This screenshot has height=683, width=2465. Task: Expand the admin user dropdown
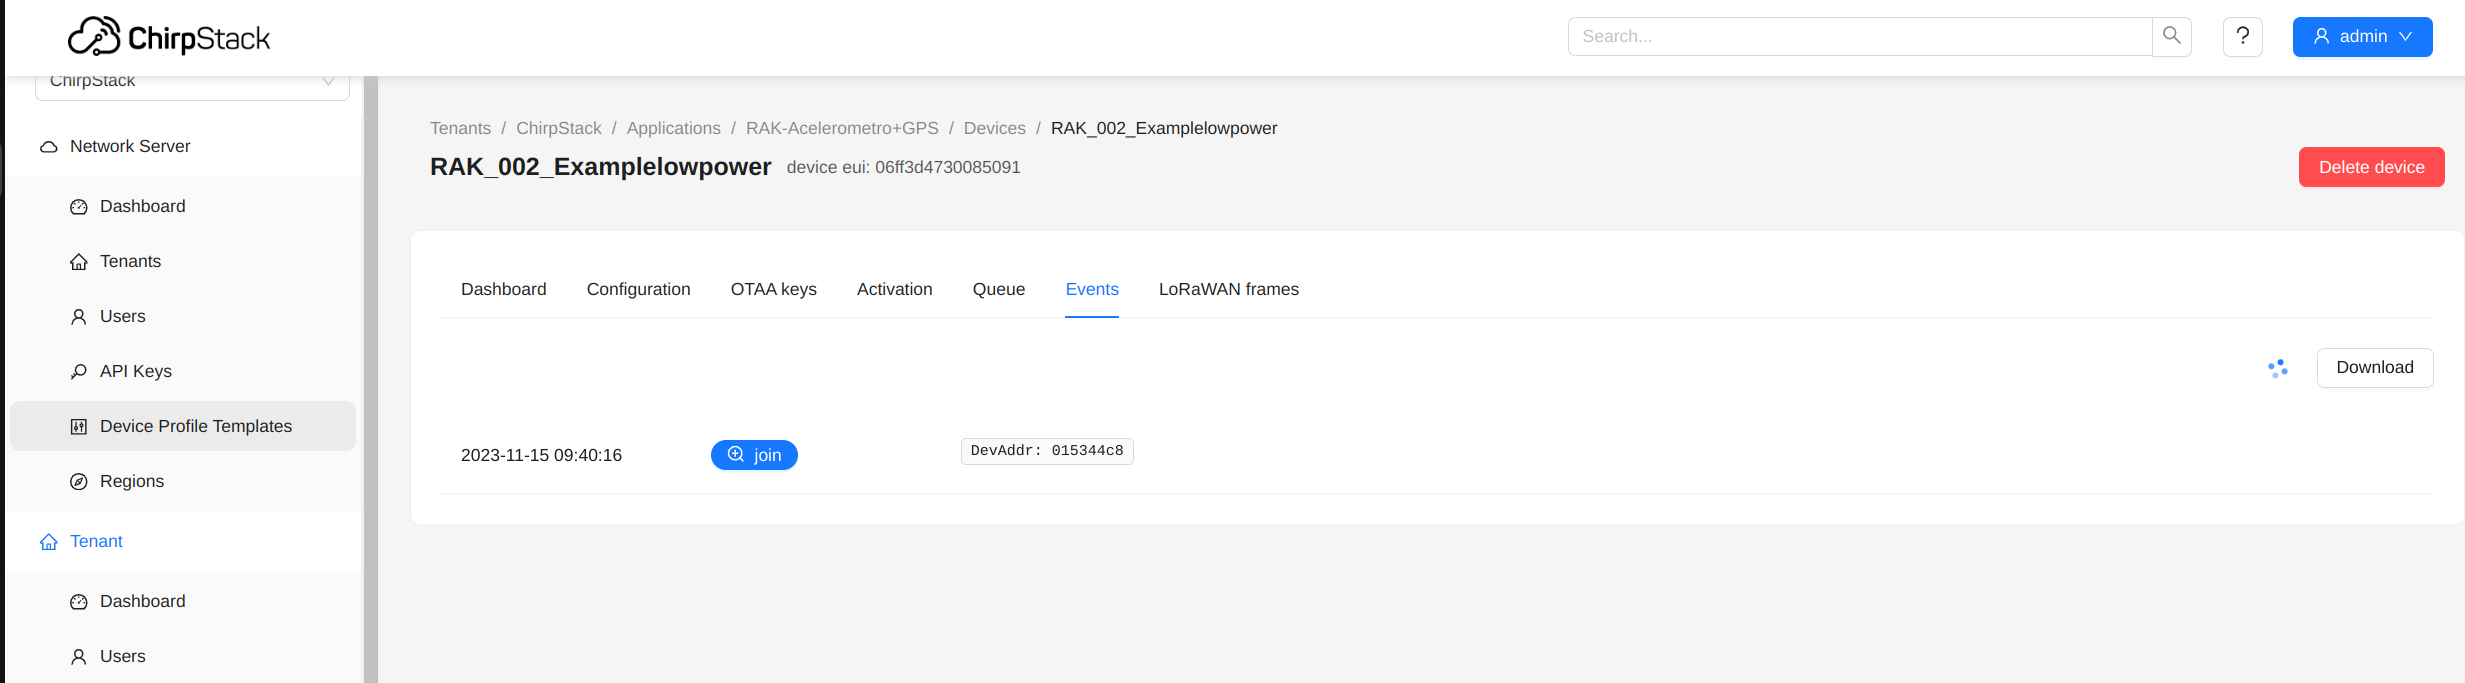pos(2362,36)
